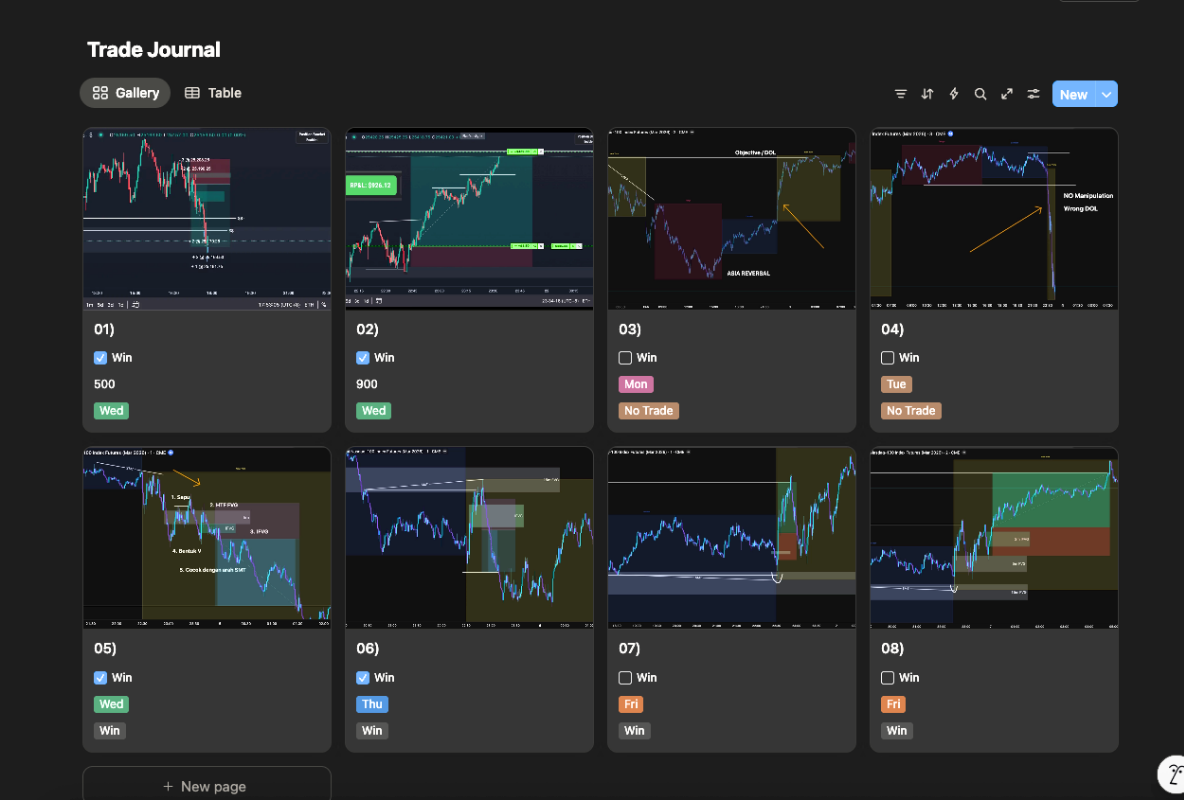The image size is (1184, 800).
Task: Click the No Trade tag on card 04)
Action: coord(910,411)
